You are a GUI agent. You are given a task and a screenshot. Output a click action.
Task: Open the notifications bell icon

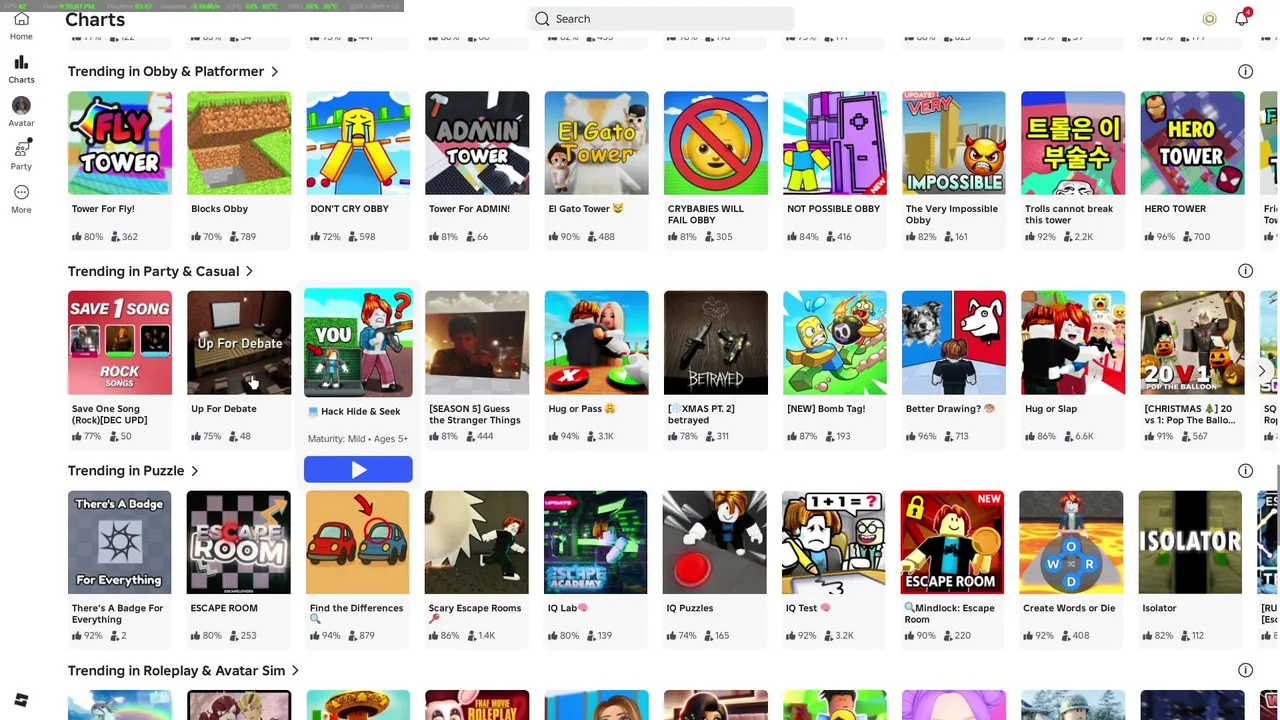click(1242, 18)
